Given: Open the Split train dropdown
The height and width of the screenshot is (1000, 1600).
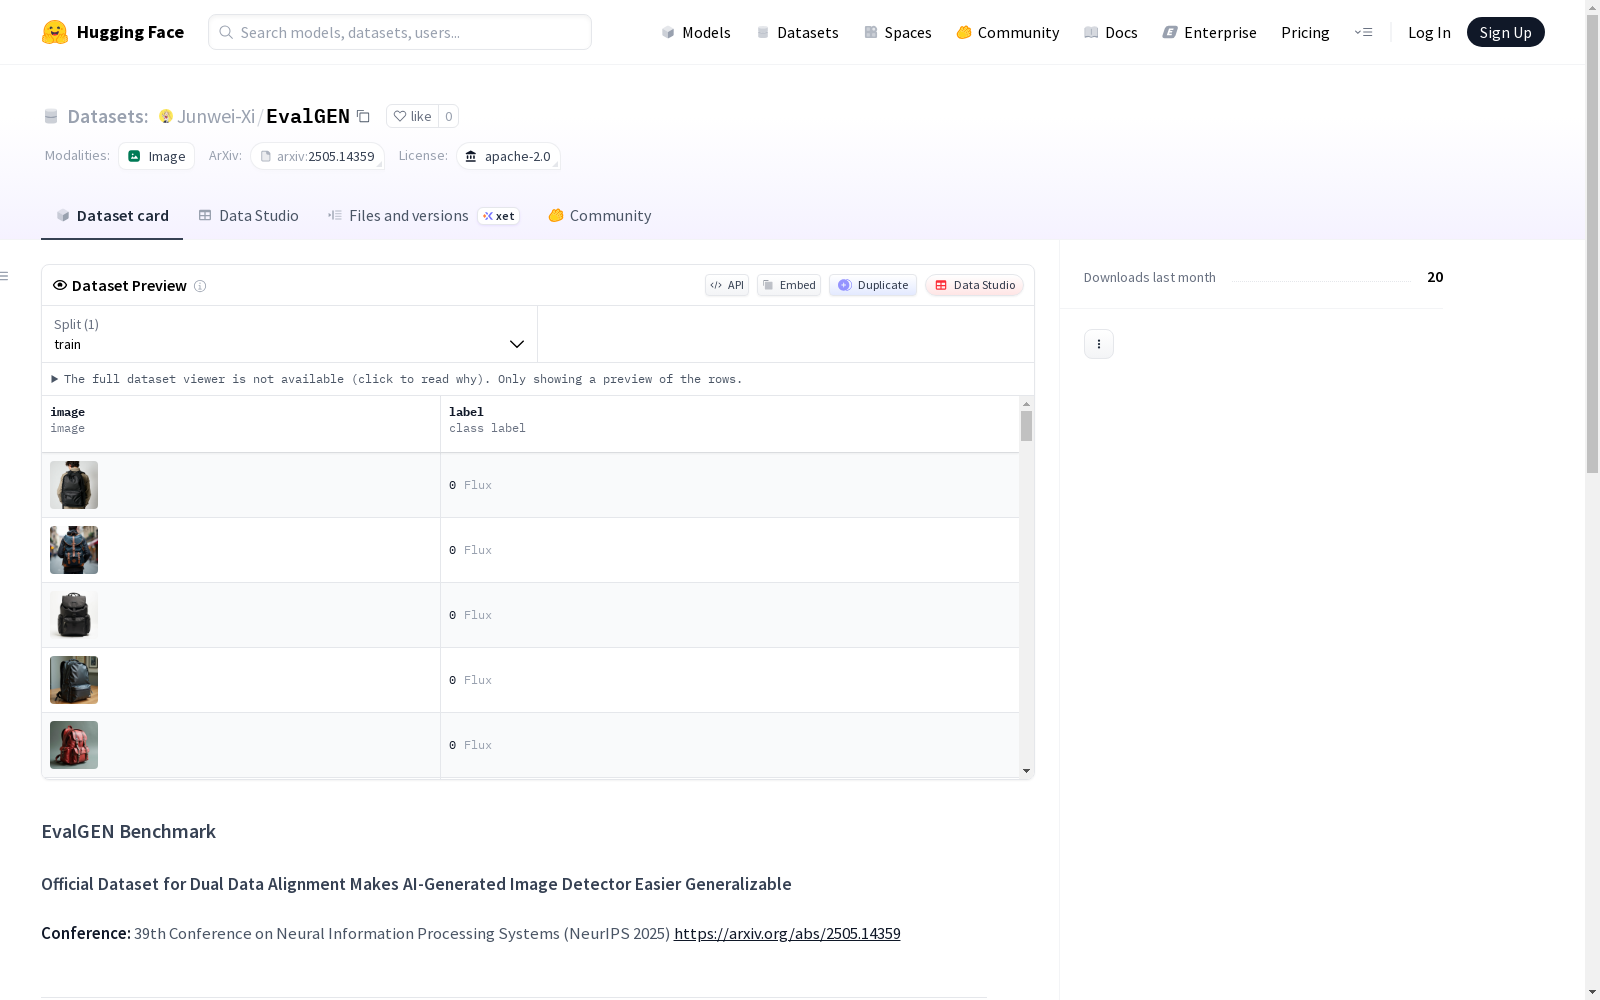Looking at the screenshot, I should click(290, 334).
